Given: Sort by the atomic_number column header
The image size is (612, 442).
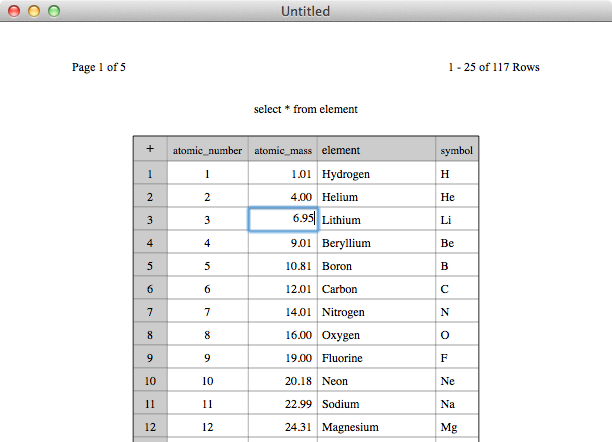Looking at the screenshot, I should click(208, 149).
